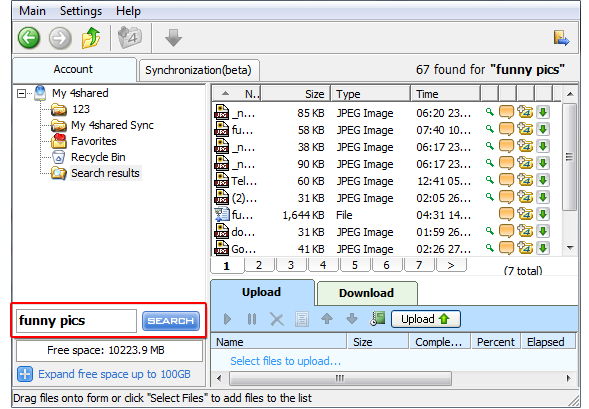The image size is (589, 409).
Task: Open the Settings menu
Action: click(81, 11)
